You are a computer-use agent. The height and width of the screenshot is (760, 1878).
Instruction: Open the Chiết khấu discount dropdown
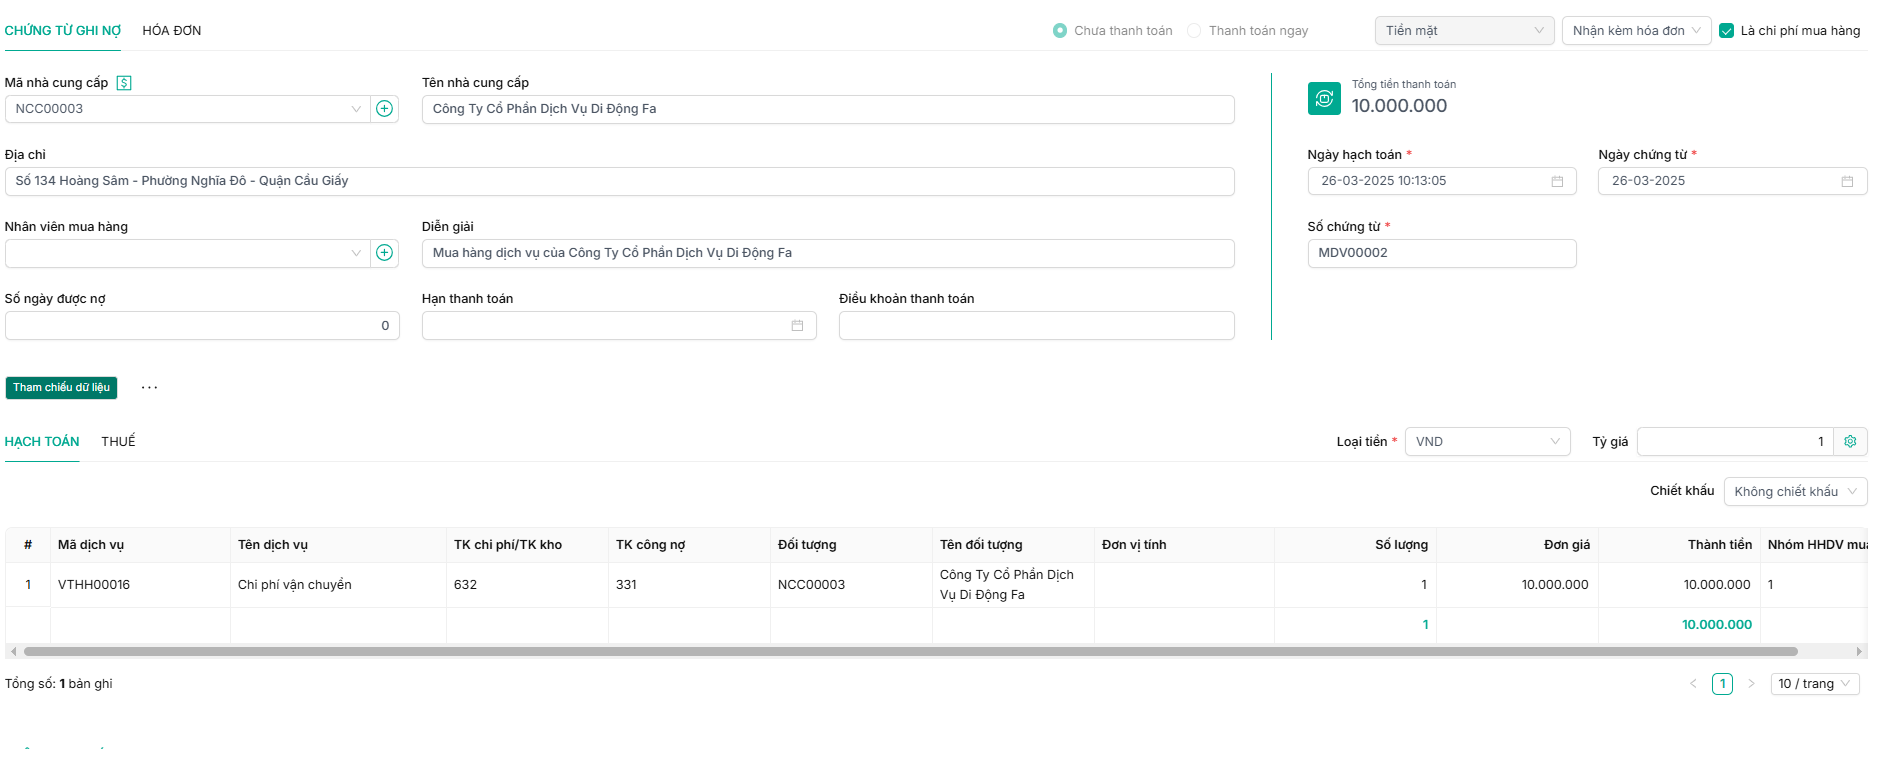(1795, 492)
